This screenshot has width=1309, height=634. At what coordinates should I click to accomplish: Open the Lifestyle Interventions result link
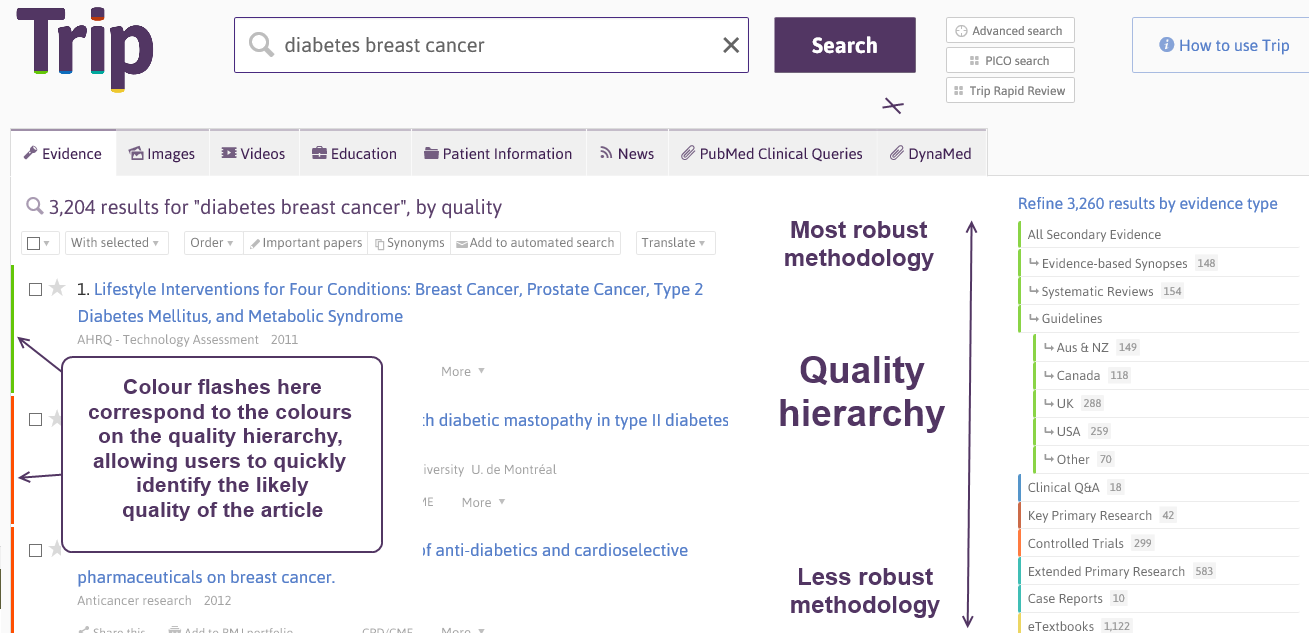[x=397, y=290]
